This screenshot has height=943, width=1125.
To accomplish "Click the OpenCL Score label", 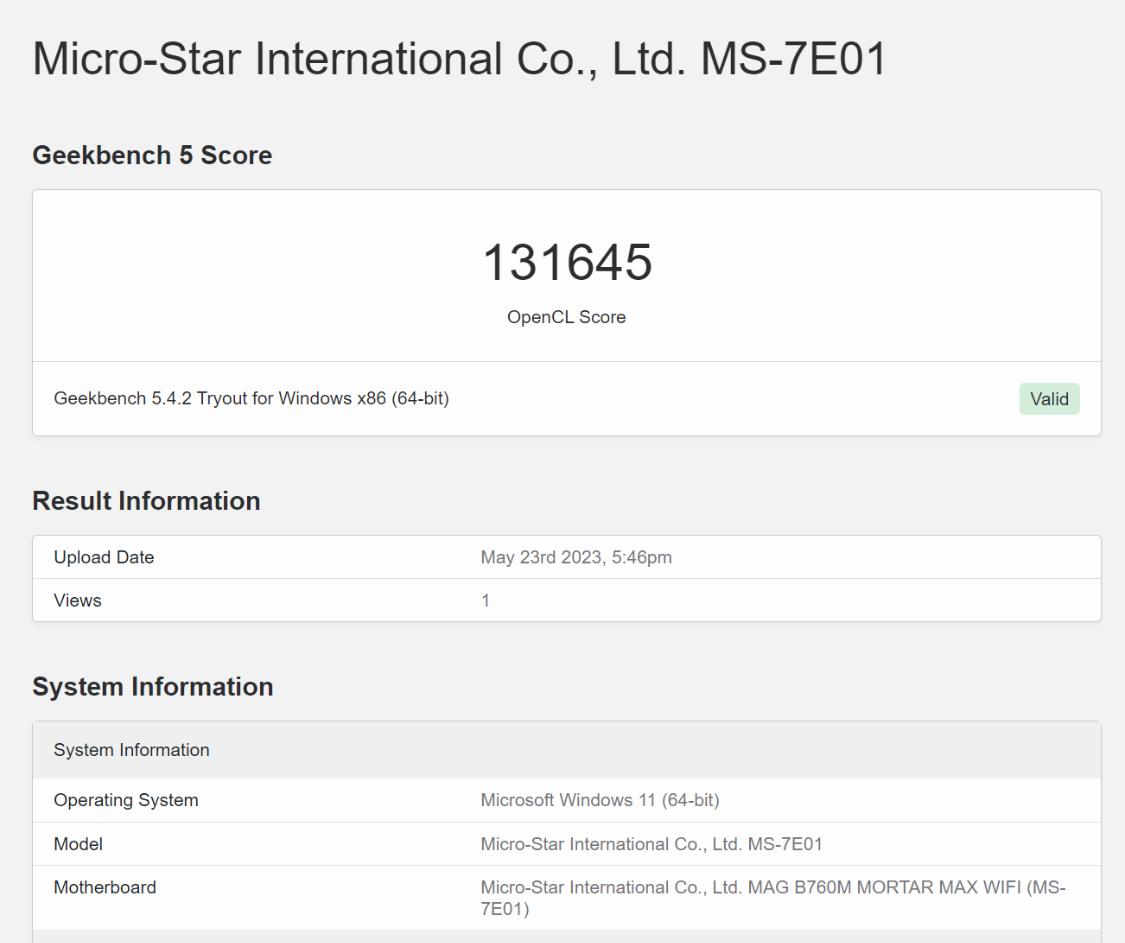I will [566, 318].
